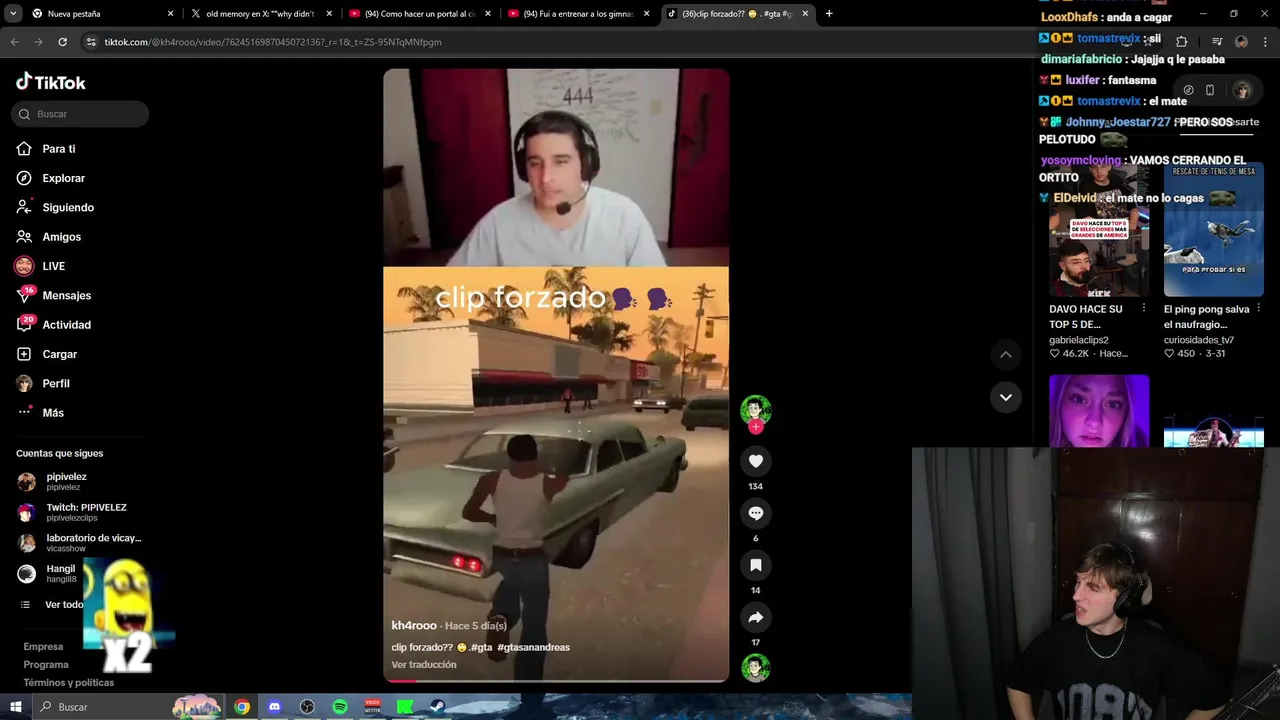The height and width of the screenshot is (720, 1280).
Task: Open laboratorio de vicay account
Action: (x=80, y=543)
